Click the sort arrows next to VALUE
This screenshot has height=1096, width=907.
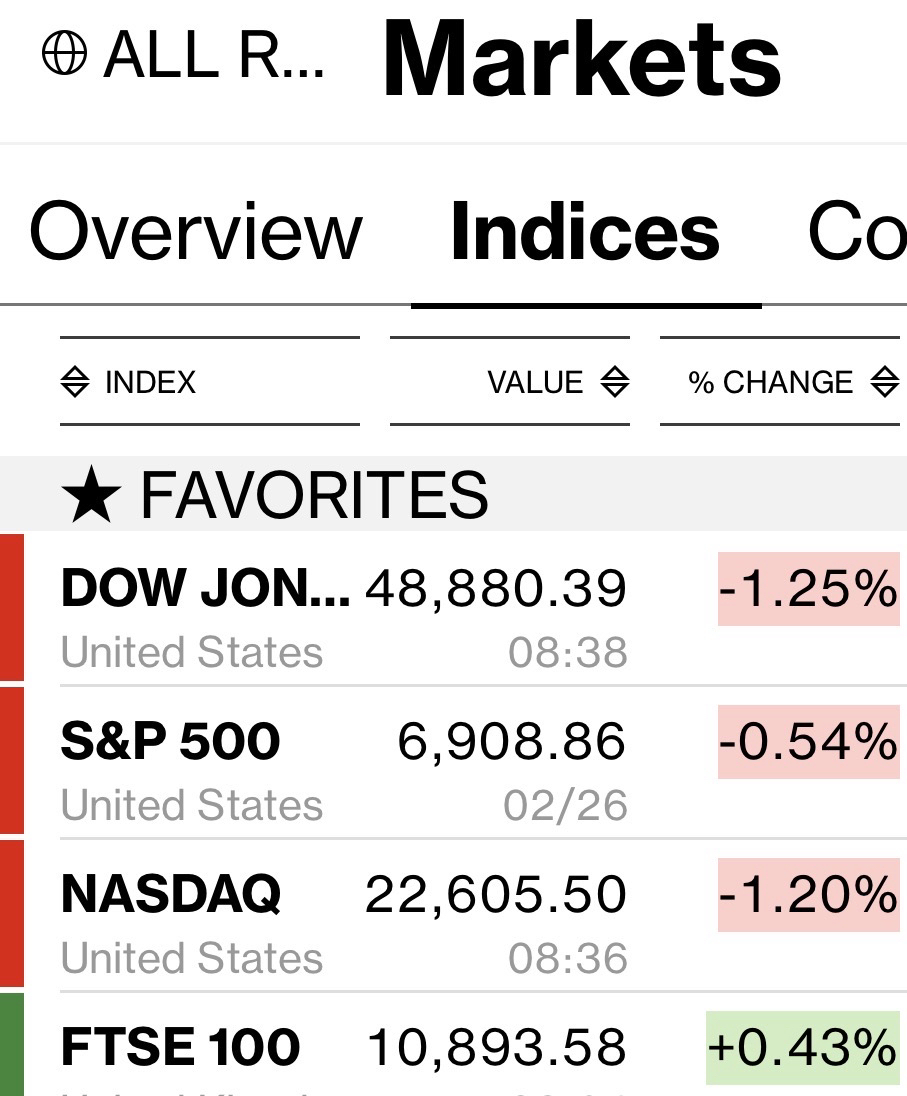point(614,382)
